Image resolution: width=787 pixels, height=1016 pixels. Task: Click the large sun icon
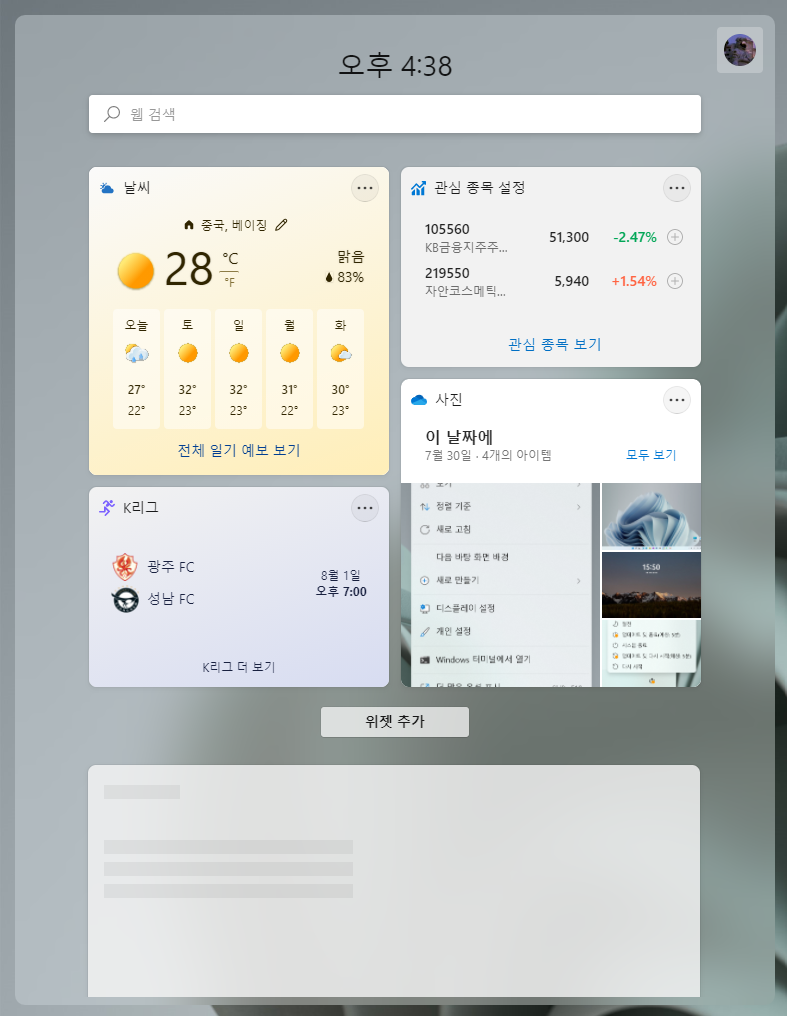coord(136,270)
